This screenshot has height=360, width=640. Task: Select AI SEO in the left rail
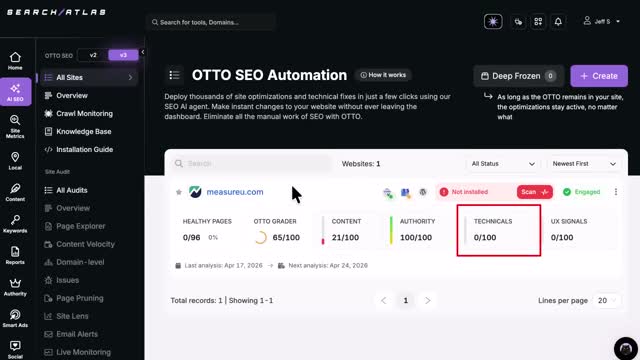coord(16,92)
